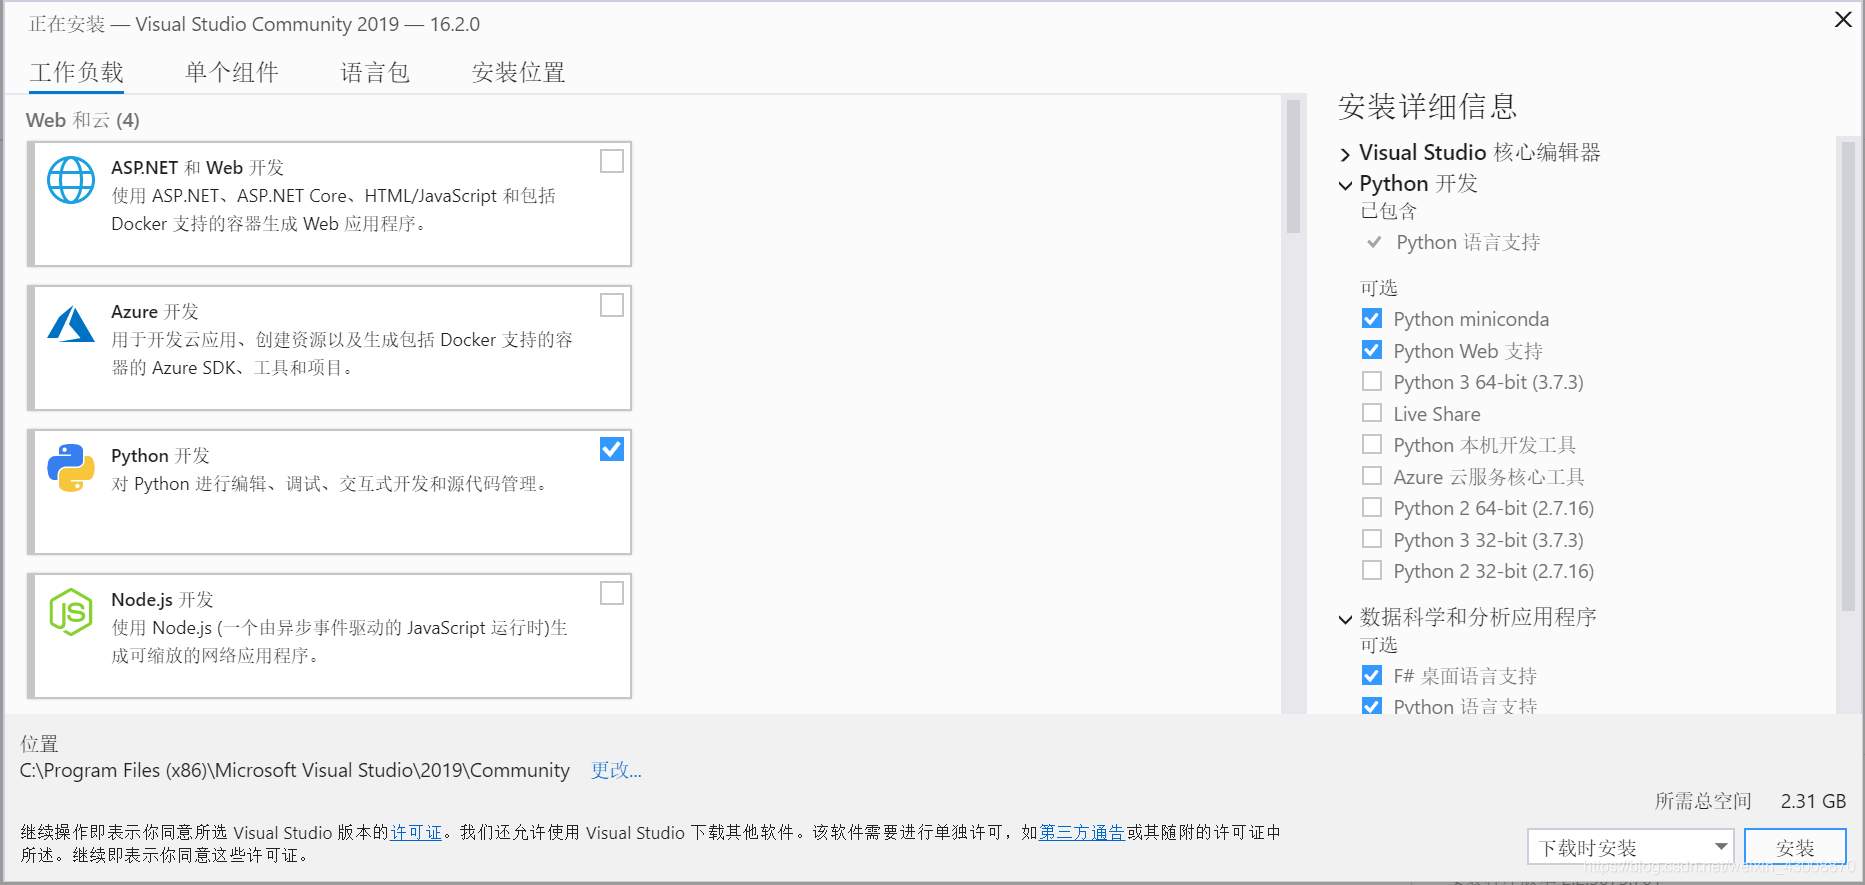Image resolution: width=1865 pixels, height=885 pixels.
Task: Click the Azure logo icon
Action: click(71, 324)
